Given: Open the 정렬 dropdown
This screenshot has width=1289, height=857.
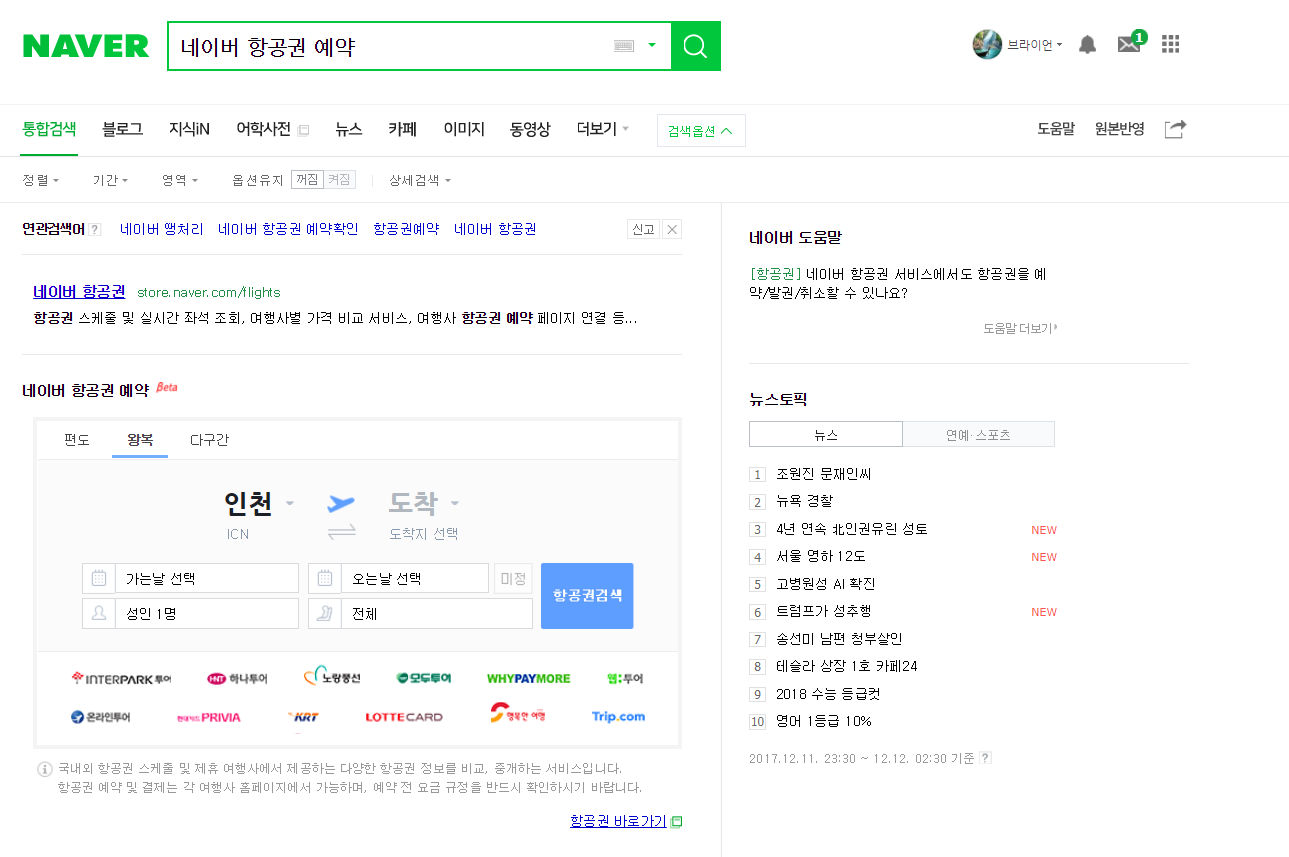Looking at the screenshot, I should point(41,180).
